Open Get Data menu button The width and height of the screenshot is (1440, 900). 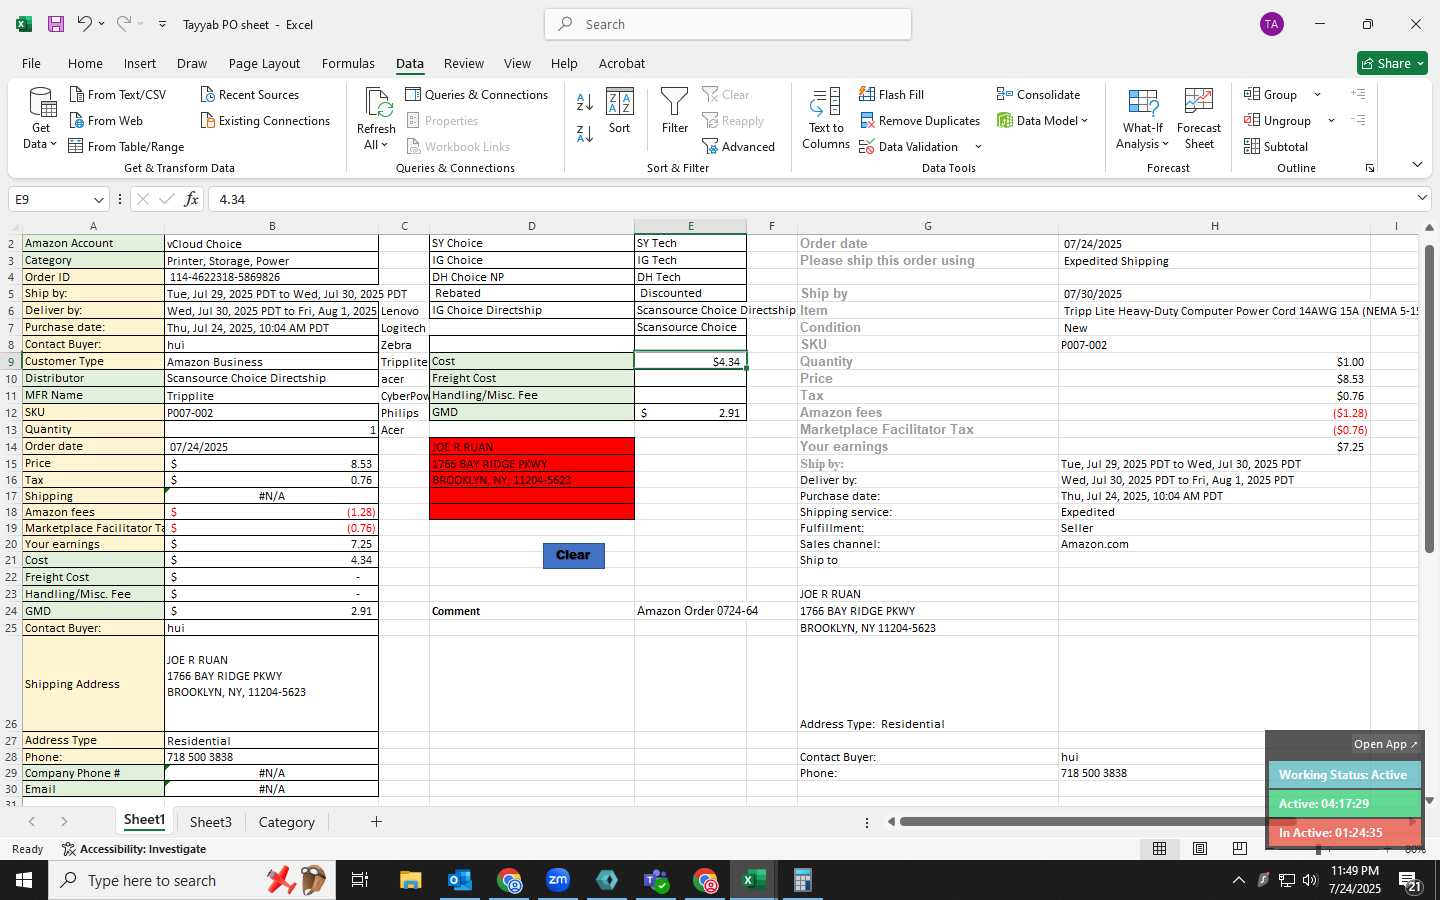(x=40, y=119)
